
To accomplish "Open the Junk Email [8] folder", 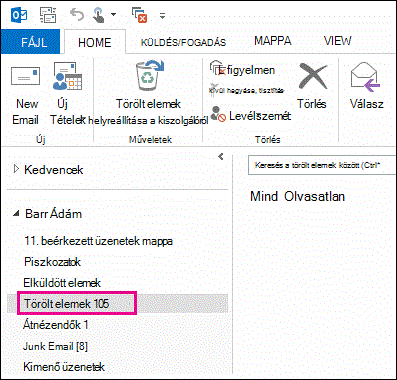I will coord(55,346).
